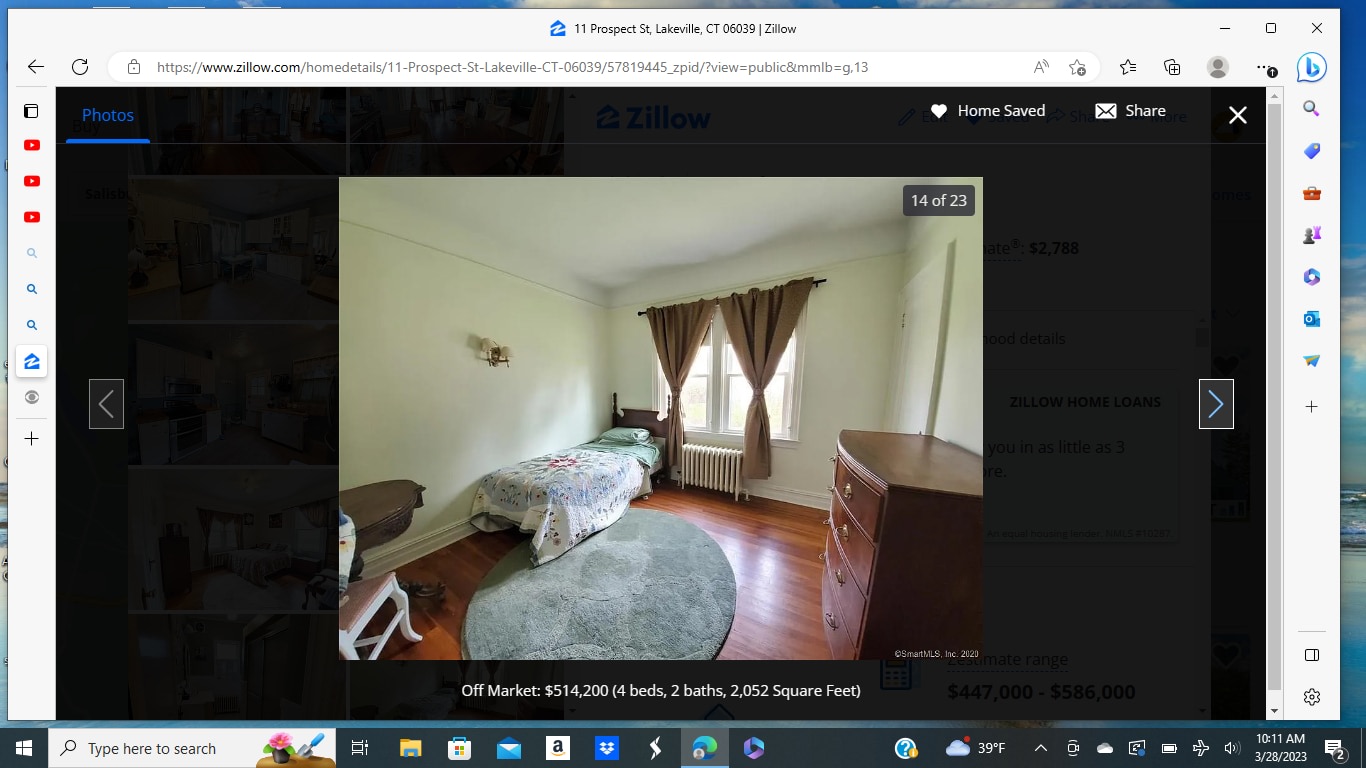Switch to the Zillow vertical tab
The width and height of the screenshot is (1366, 768).
pyautogui.click(x=32, y=361)
